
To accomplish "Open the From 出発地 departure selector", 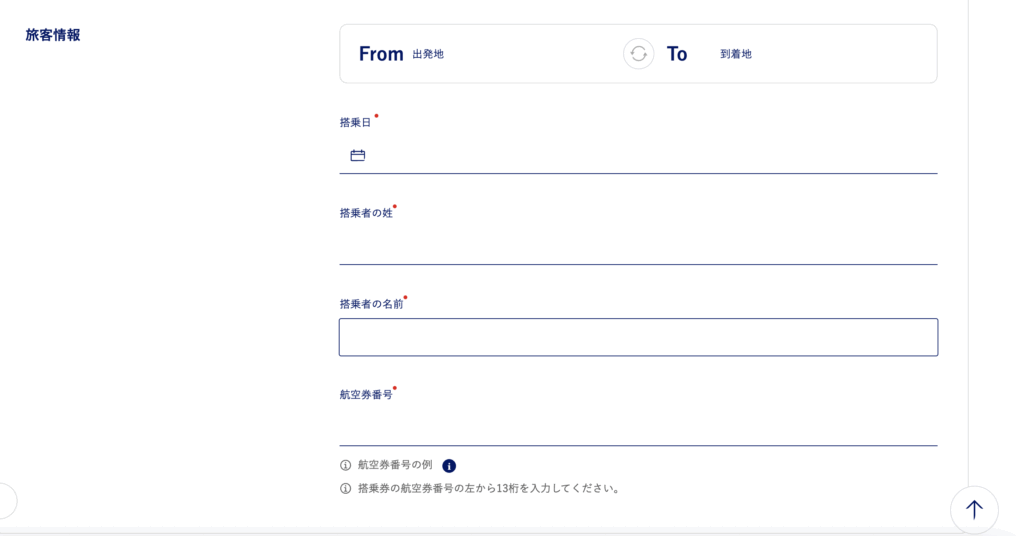I will (x=482, y=54).
